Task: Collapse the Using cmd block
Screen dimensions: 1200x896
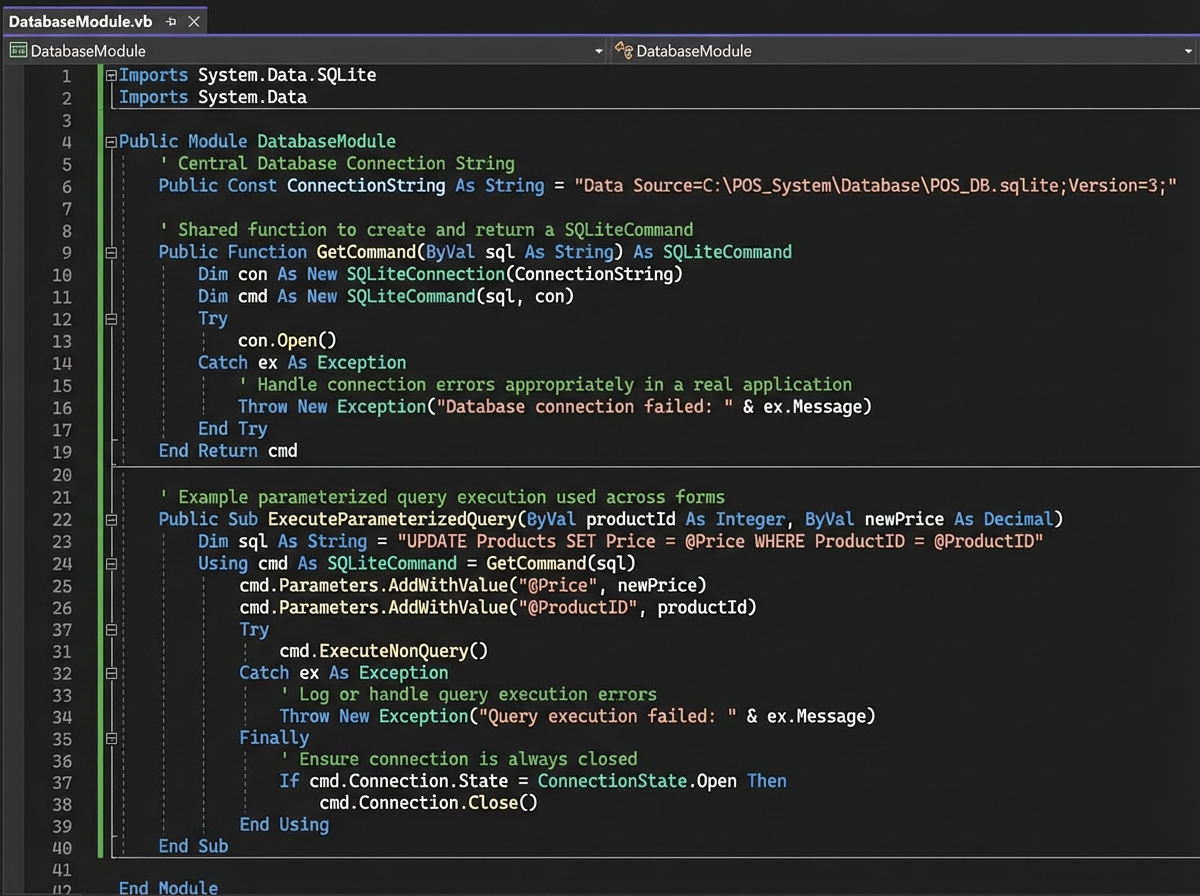Action: point(110,563)
